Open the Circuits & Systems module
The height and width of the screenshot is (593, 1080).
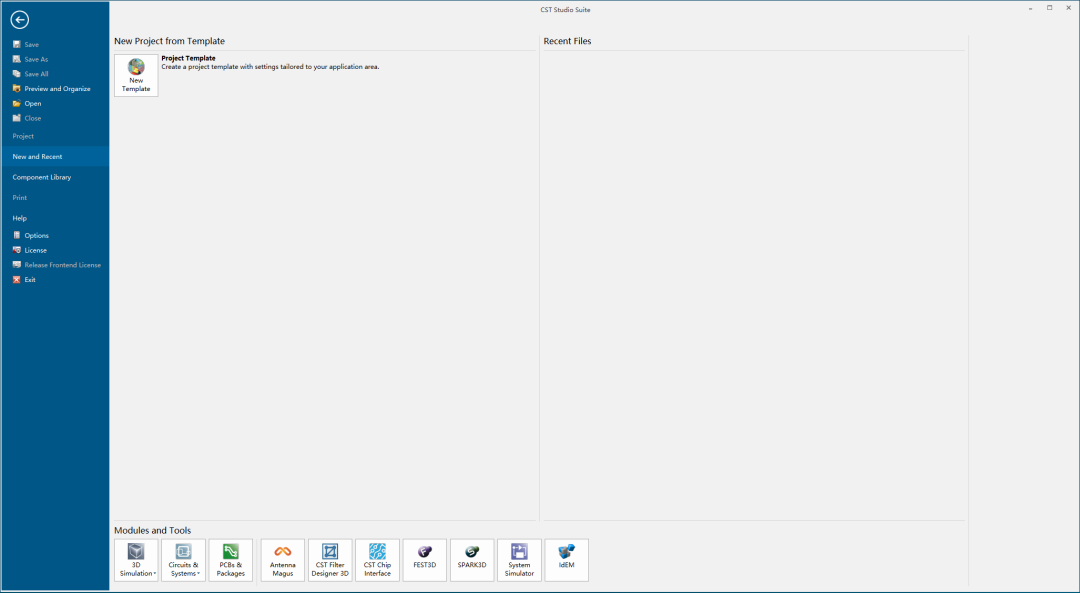point(183,560)
